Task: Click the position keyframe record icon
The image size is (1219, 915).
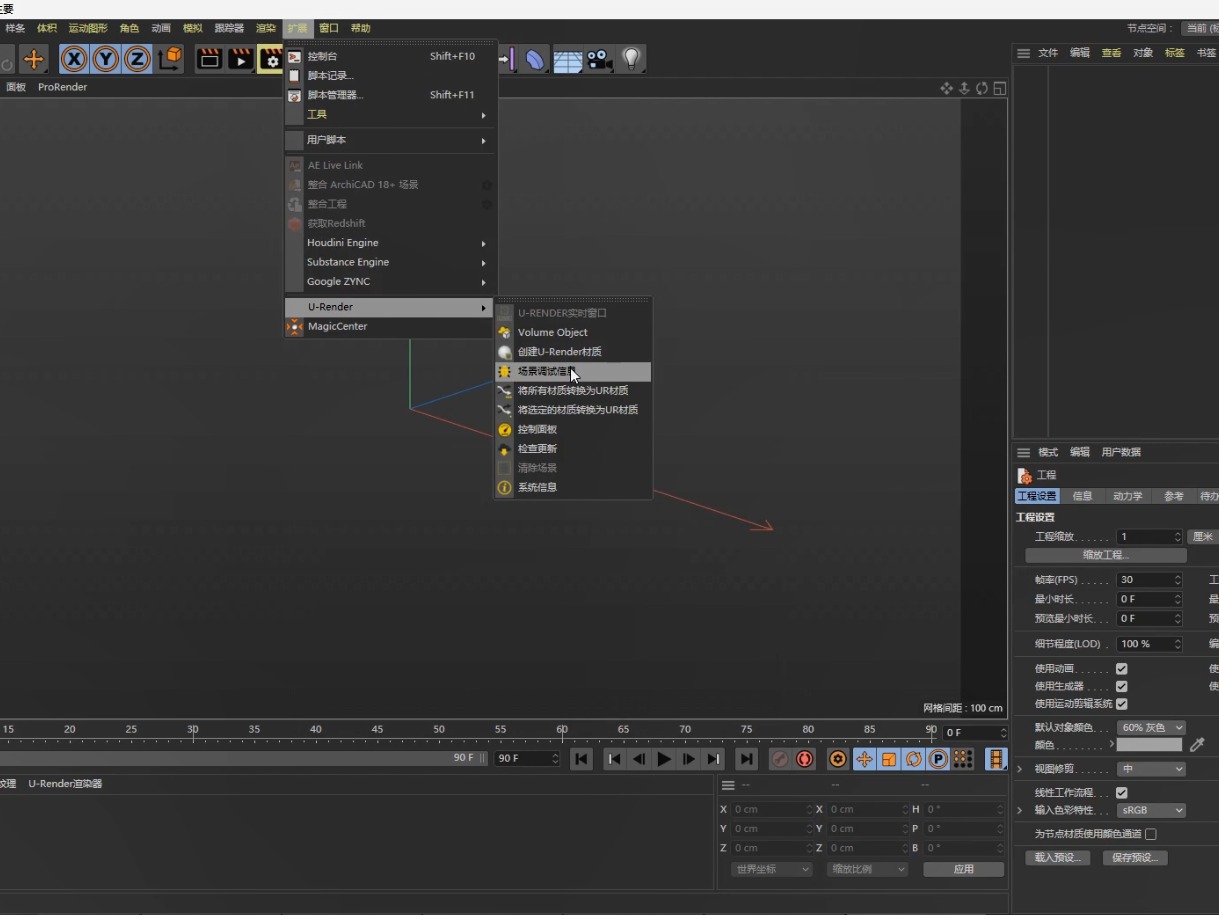Action: (x=865, y=759)
